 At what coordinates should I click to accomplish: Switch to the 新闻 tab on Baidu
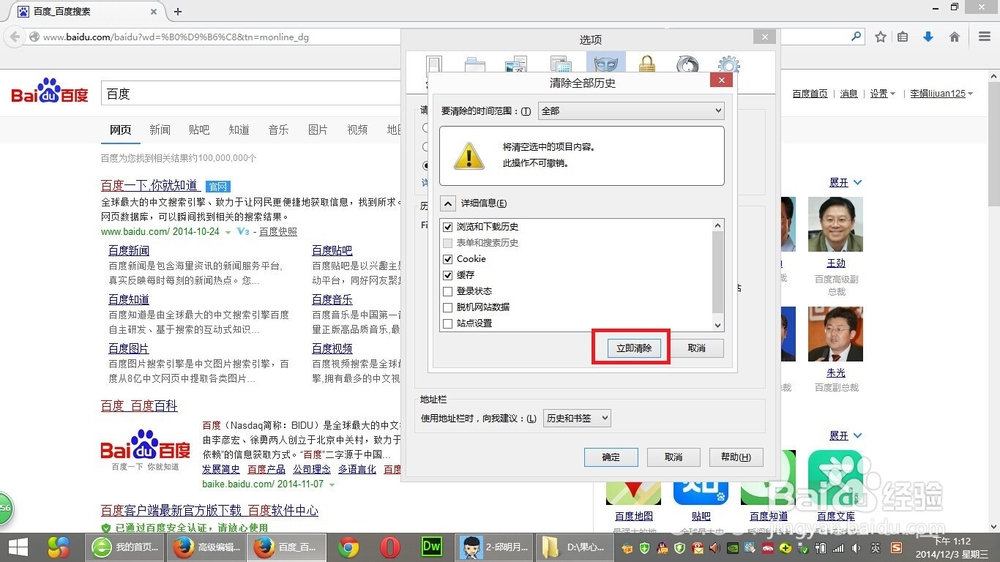tap(160, 130)
